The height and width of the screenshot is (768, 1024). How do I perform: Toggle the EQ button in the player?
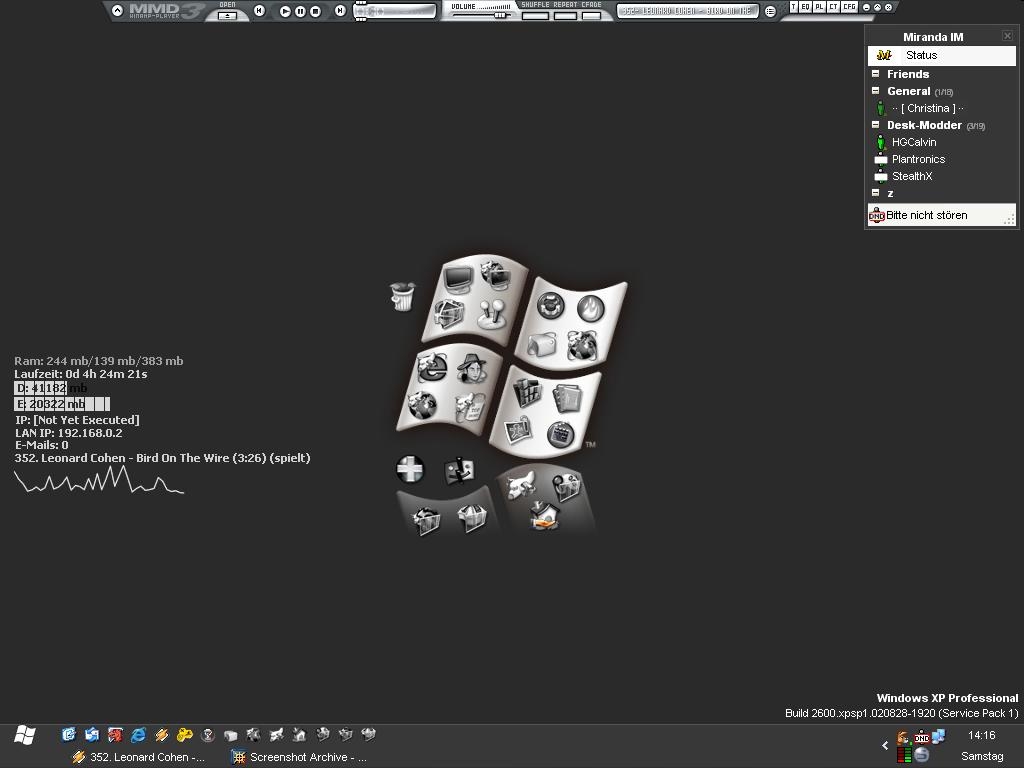coord(806,7)
